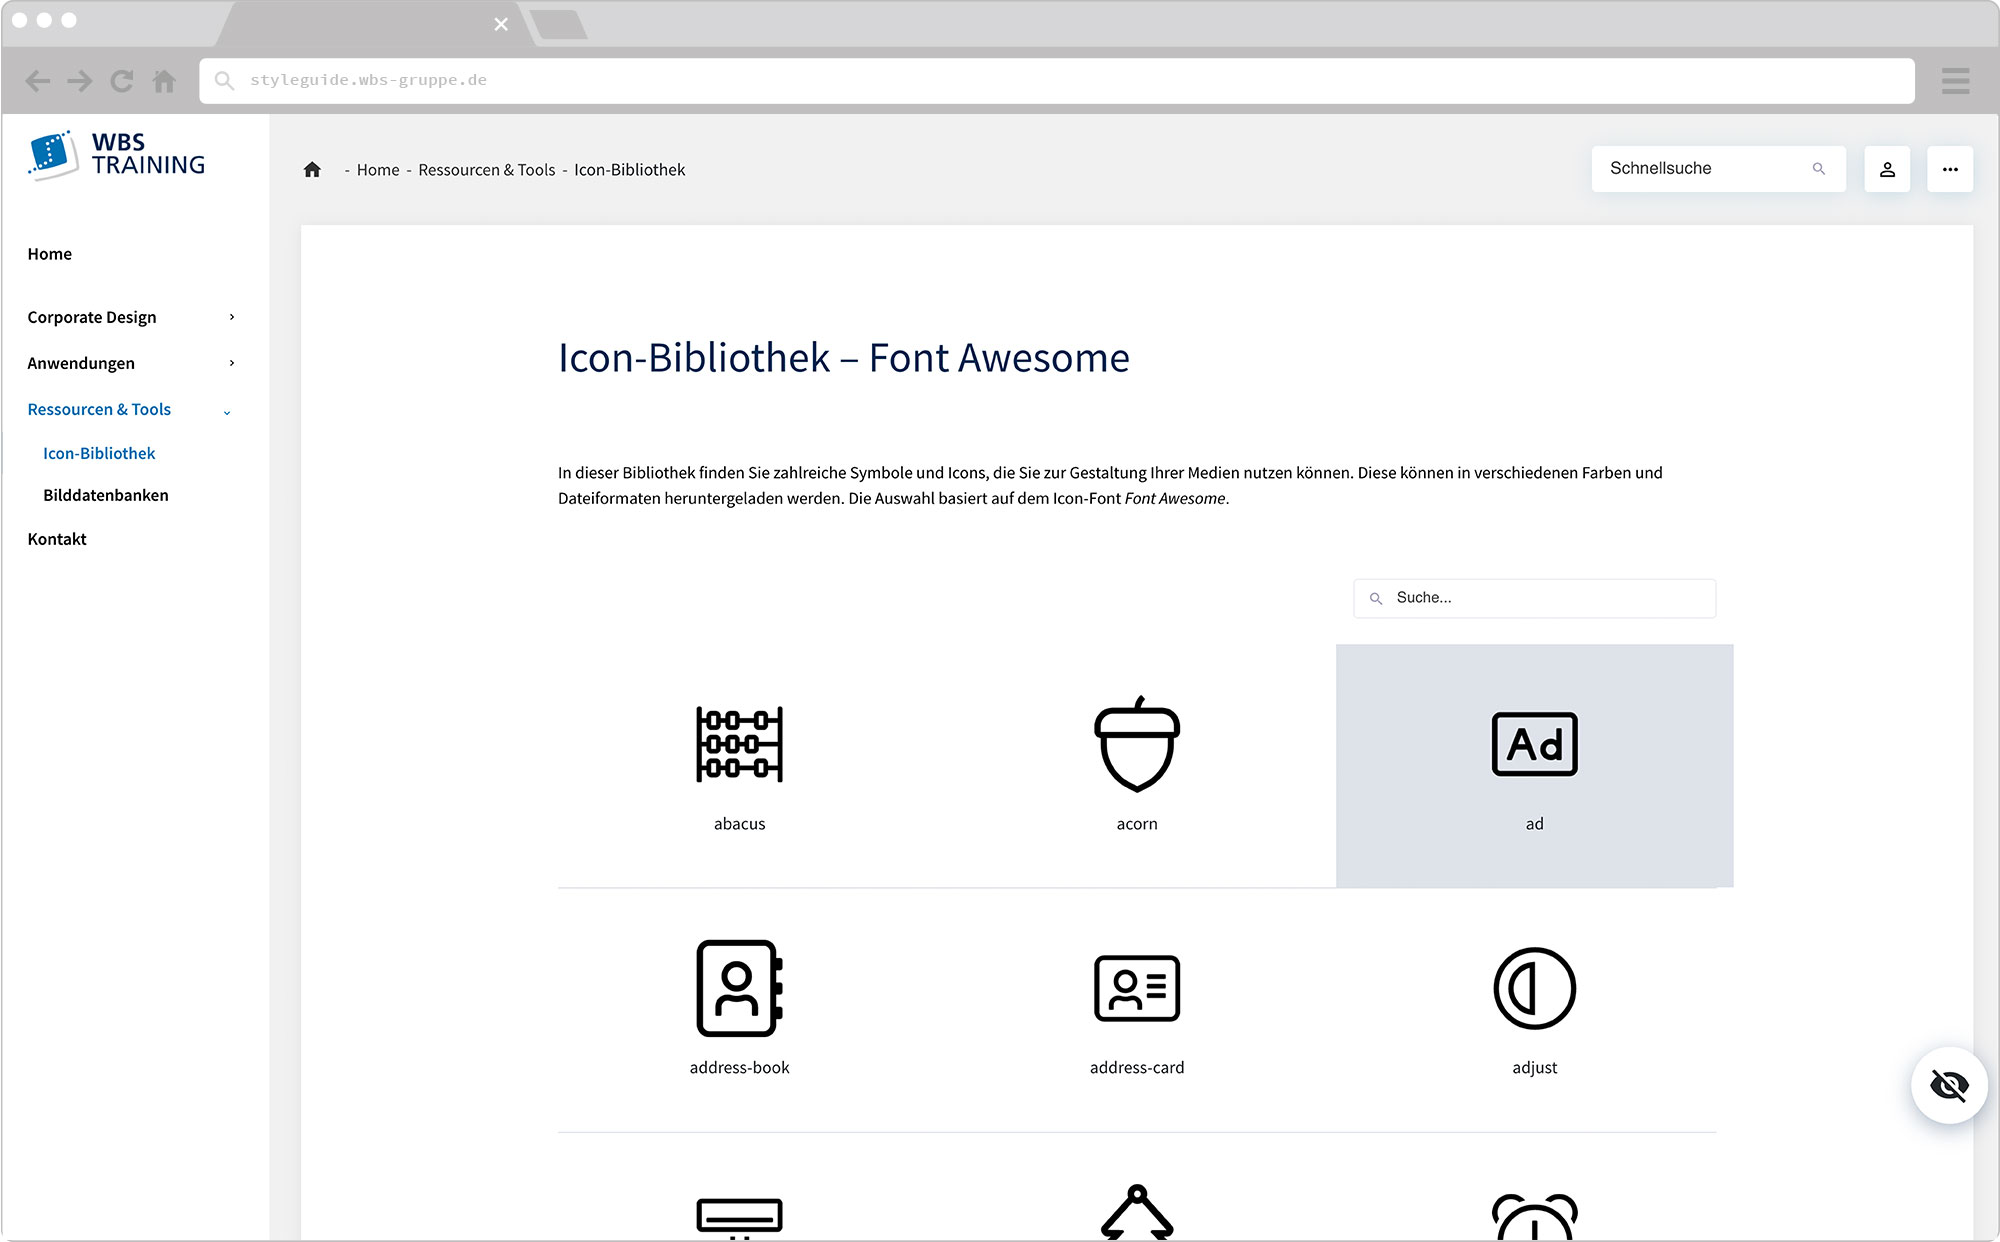Follow the Ressourcen & Tools breadcrumb link

point(487,170)
